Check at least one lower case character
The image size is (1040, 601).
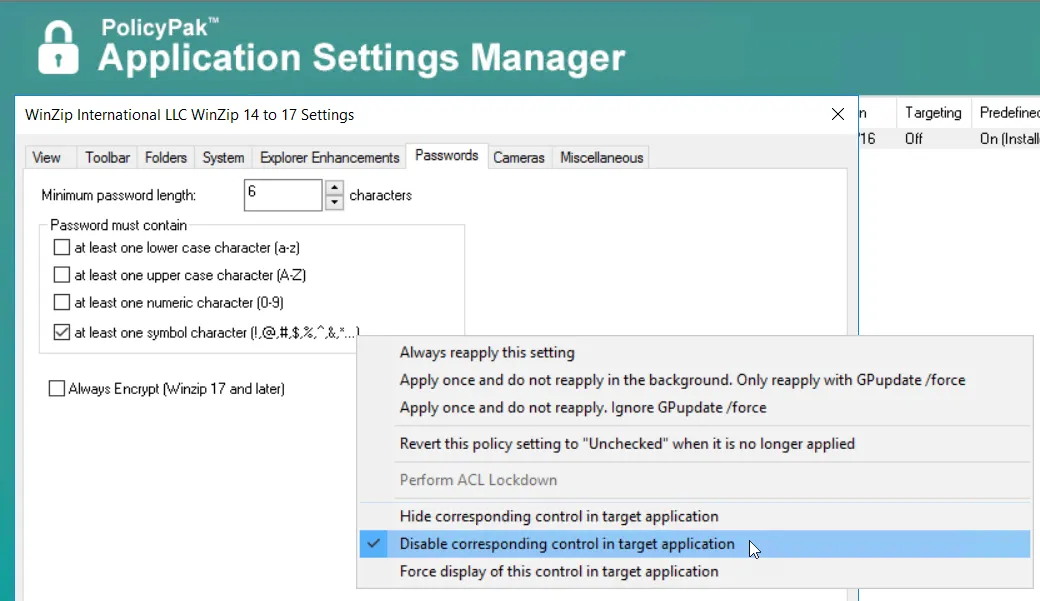pos(62,247)
